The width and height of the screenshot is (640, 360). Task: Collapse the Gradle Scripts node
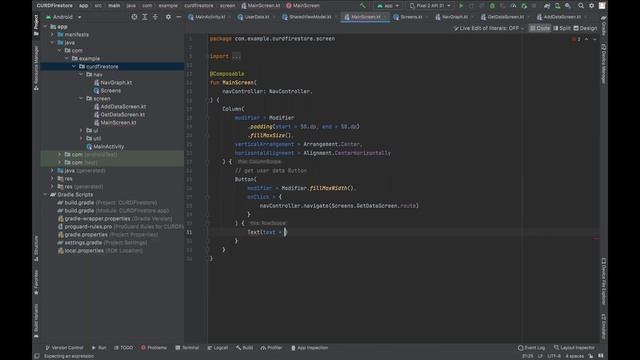(x=45, y=195)
